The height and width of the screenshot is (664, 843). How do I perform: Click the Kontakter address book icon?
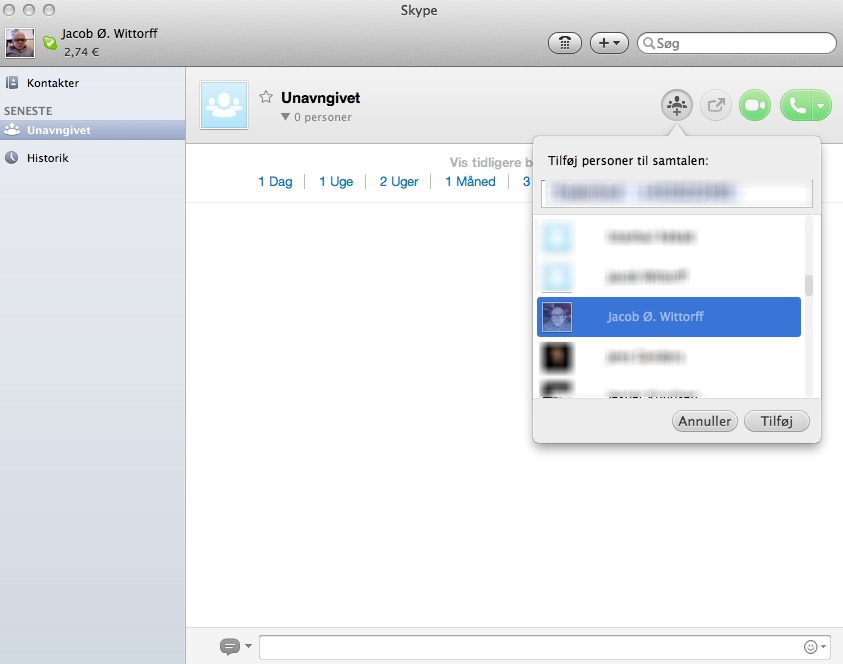pyautogui.click(x=12, y=83)
